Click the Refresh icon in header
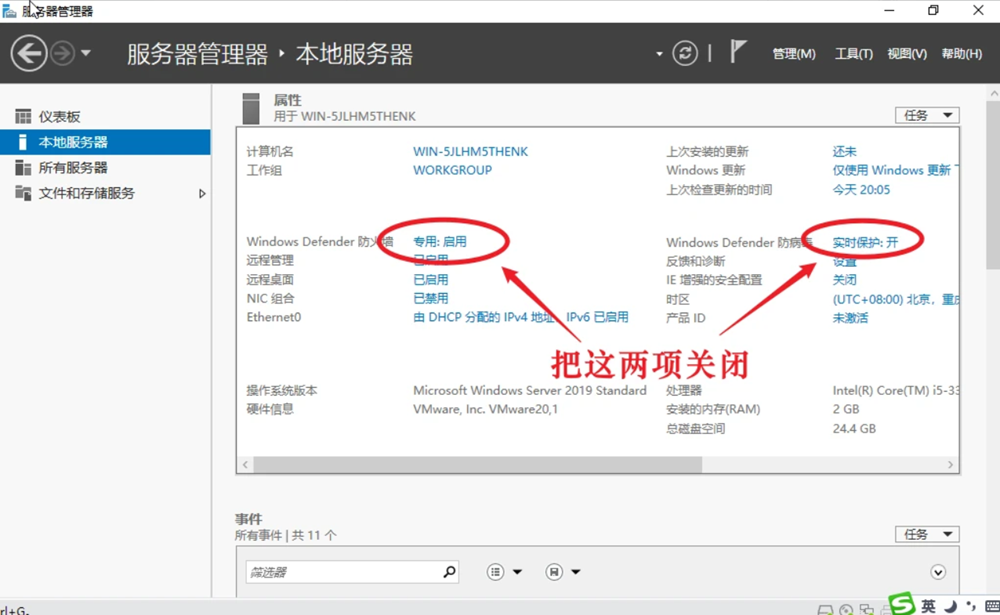 coord(685,53)
